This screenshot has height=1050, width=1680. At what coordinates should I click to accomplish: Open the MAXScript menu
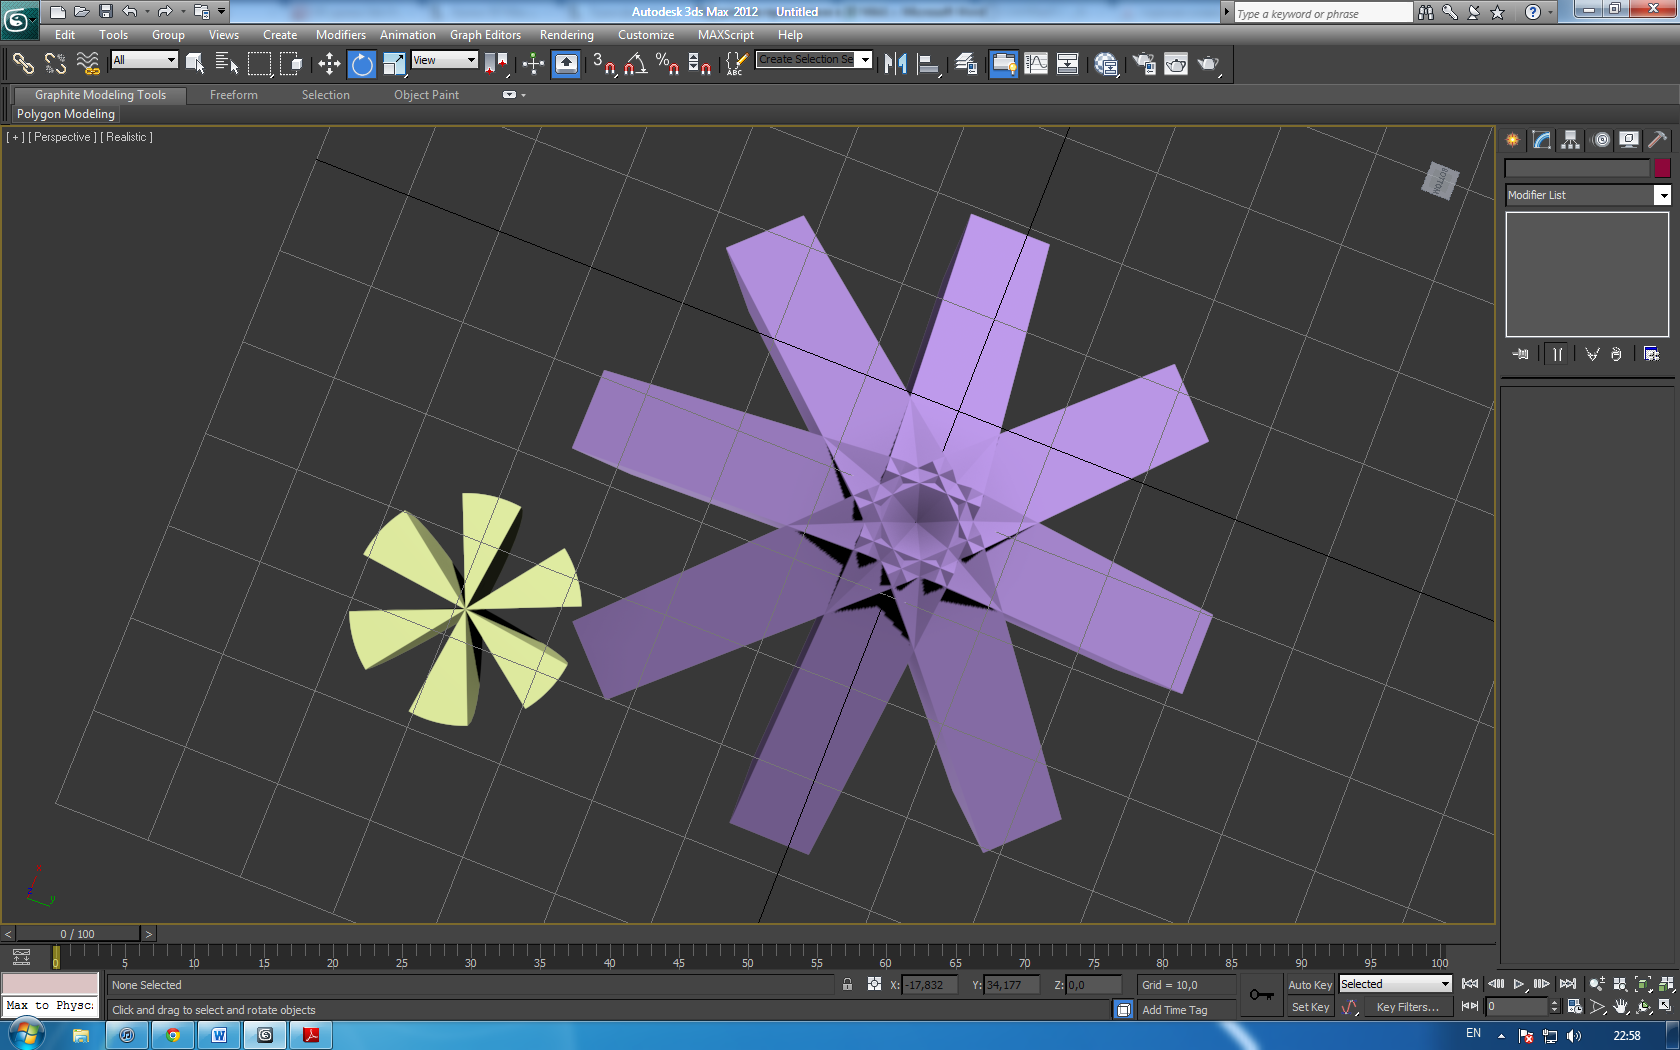pyautogui.click(x=725, y=35)
